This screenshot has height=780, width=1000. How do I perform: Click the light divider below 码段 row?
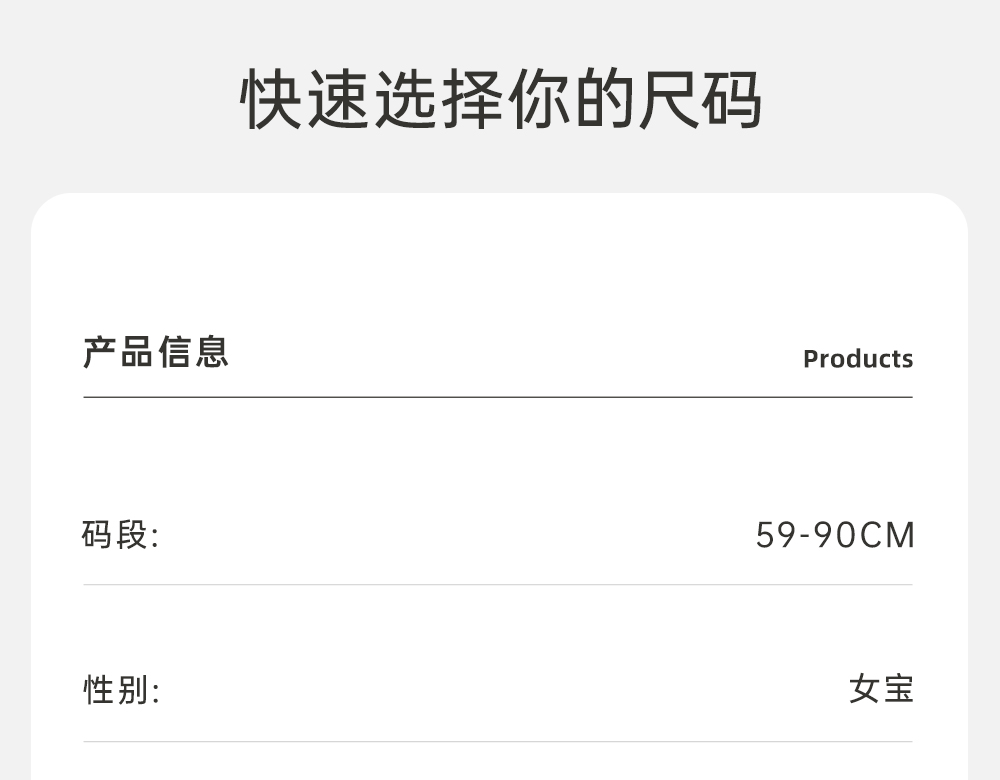click(x=498, y=585)
